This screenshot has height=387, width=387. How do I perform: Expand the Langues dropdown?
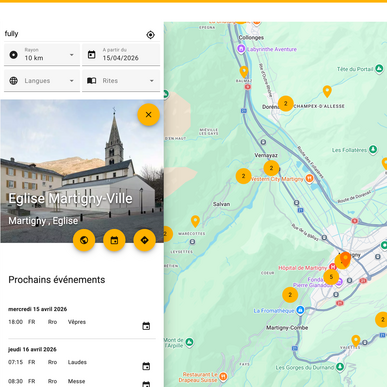coord(42,81)
